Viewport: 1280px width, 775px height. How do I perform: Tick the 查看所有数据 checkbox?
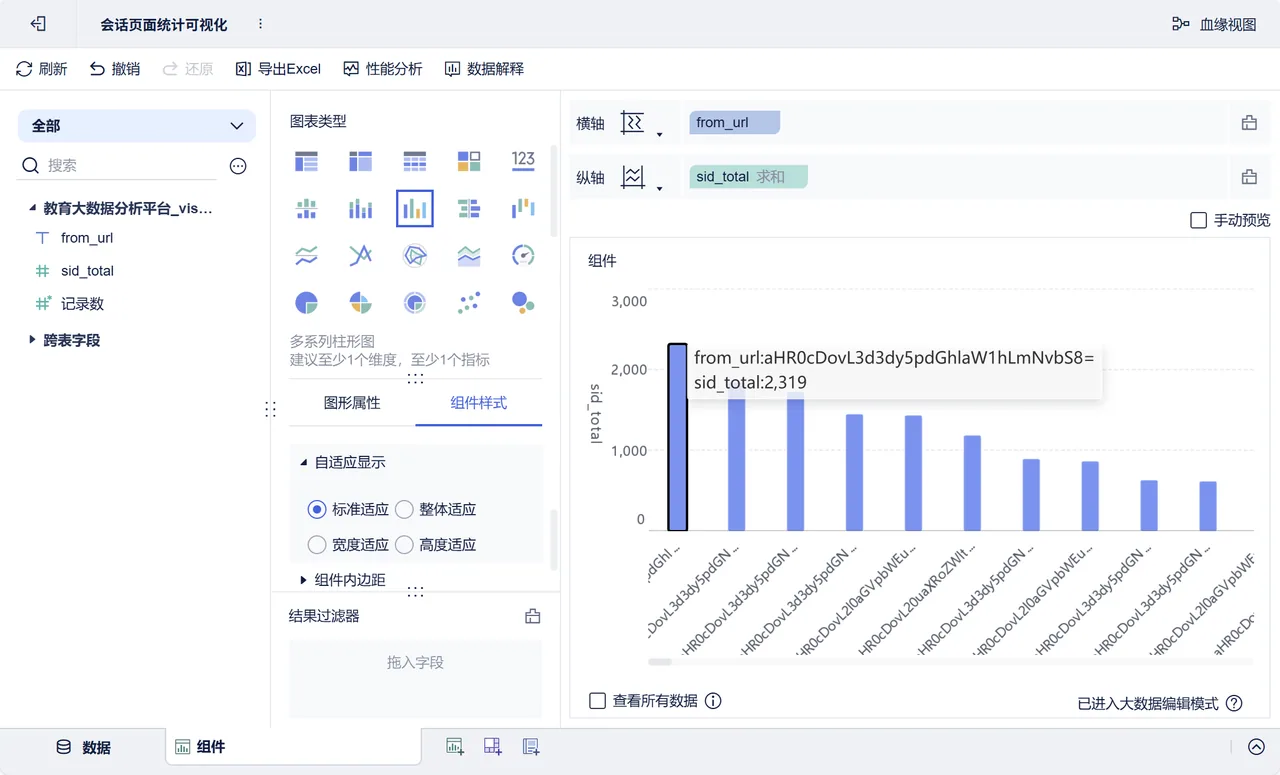(597, 701)
